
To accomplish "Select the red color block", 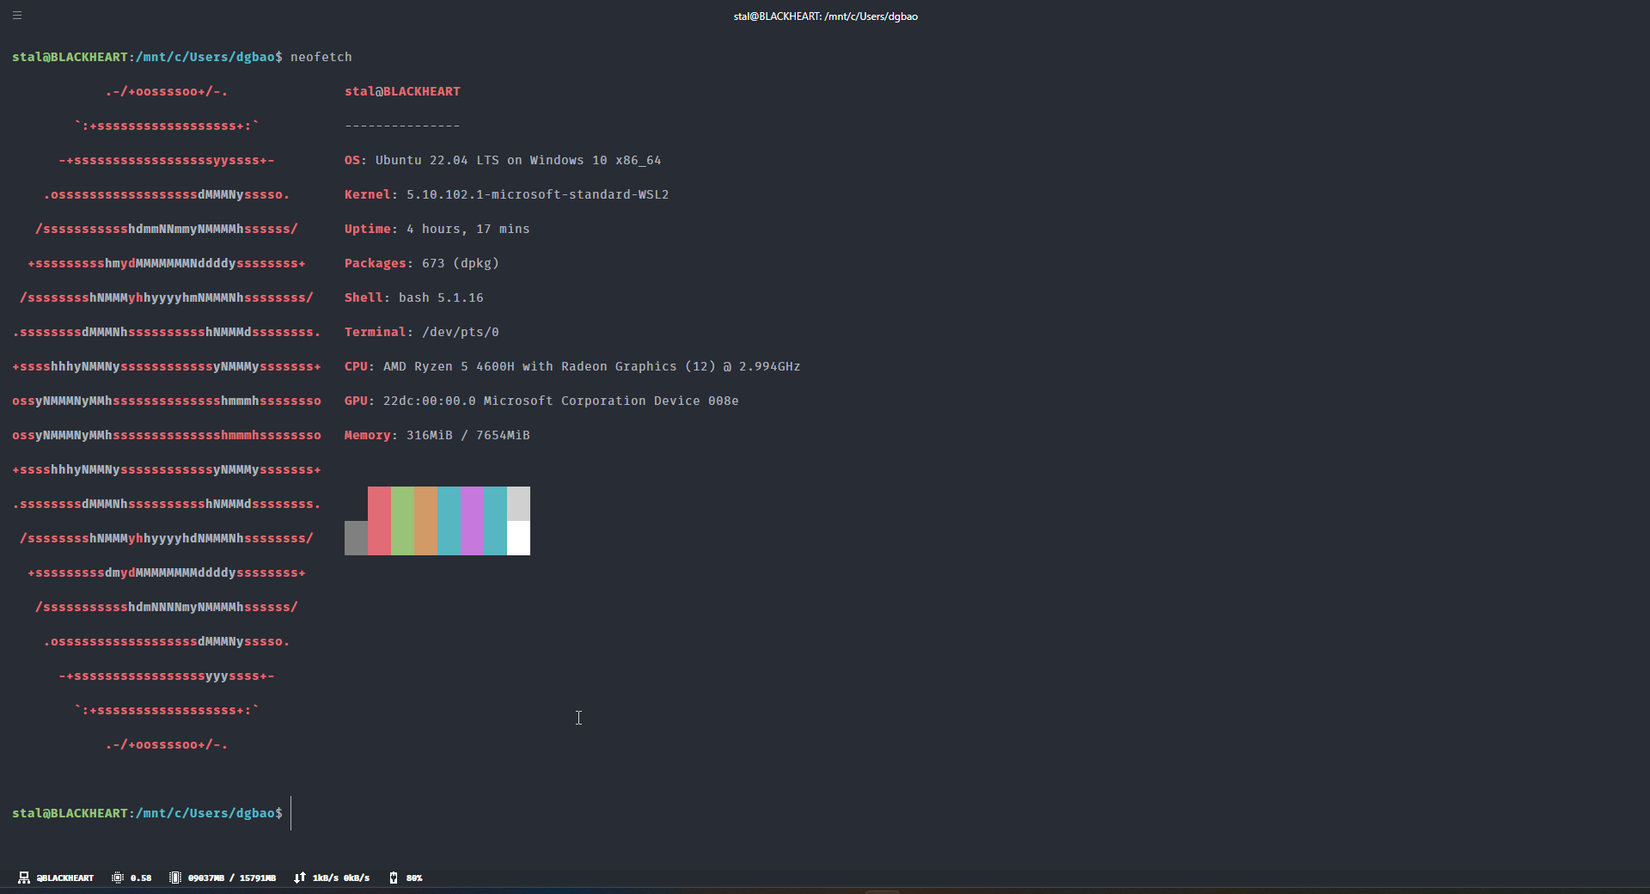I will (379, 521).
